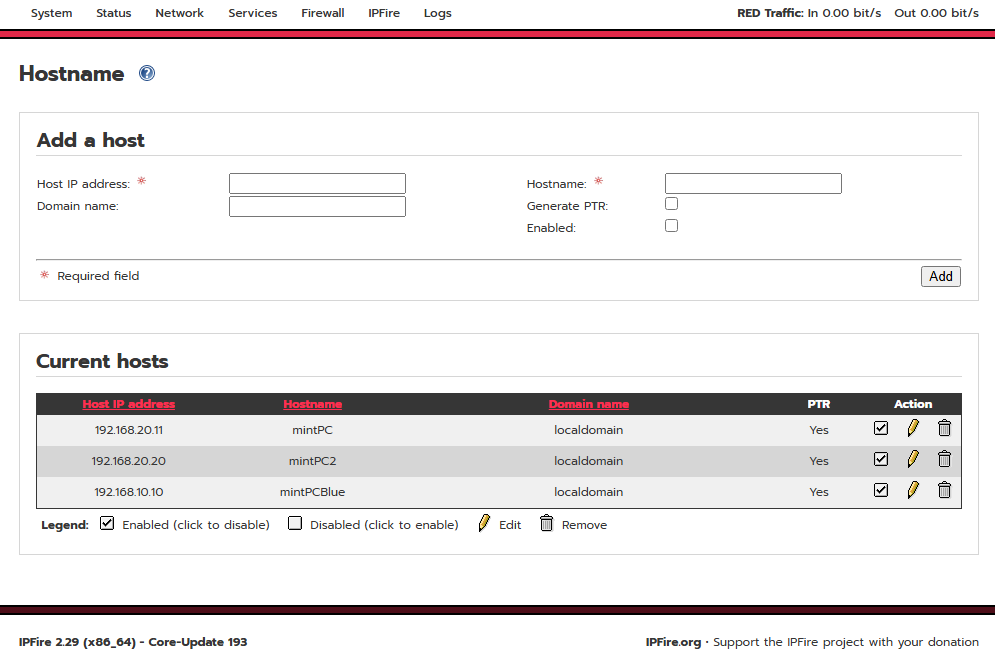Edit the mintPC host entry

[x=913, y=428]
